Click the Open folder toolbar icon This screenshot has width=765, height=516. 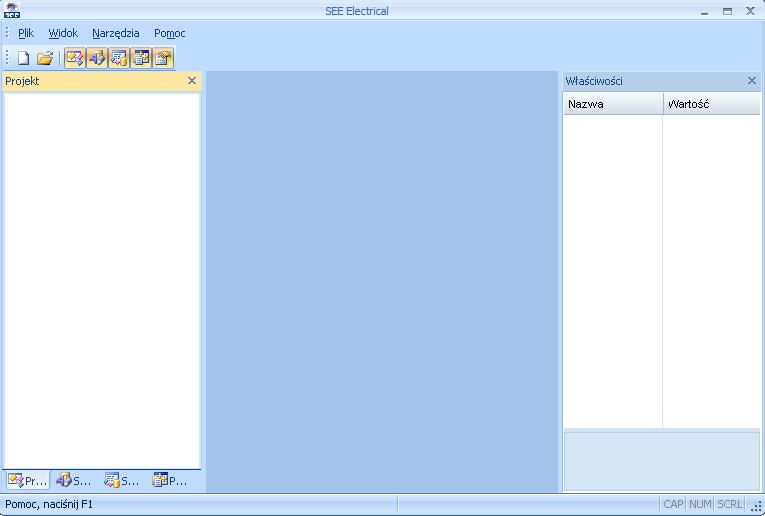[x=45, y=59]
